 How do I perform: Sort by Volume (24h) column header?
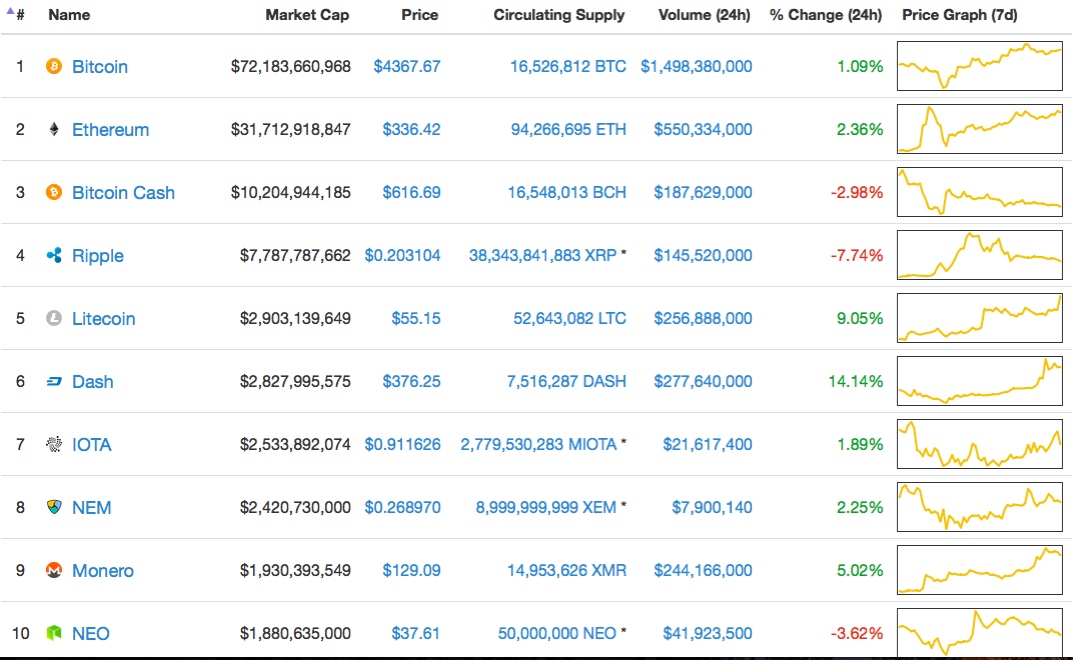tap(704, 15)
